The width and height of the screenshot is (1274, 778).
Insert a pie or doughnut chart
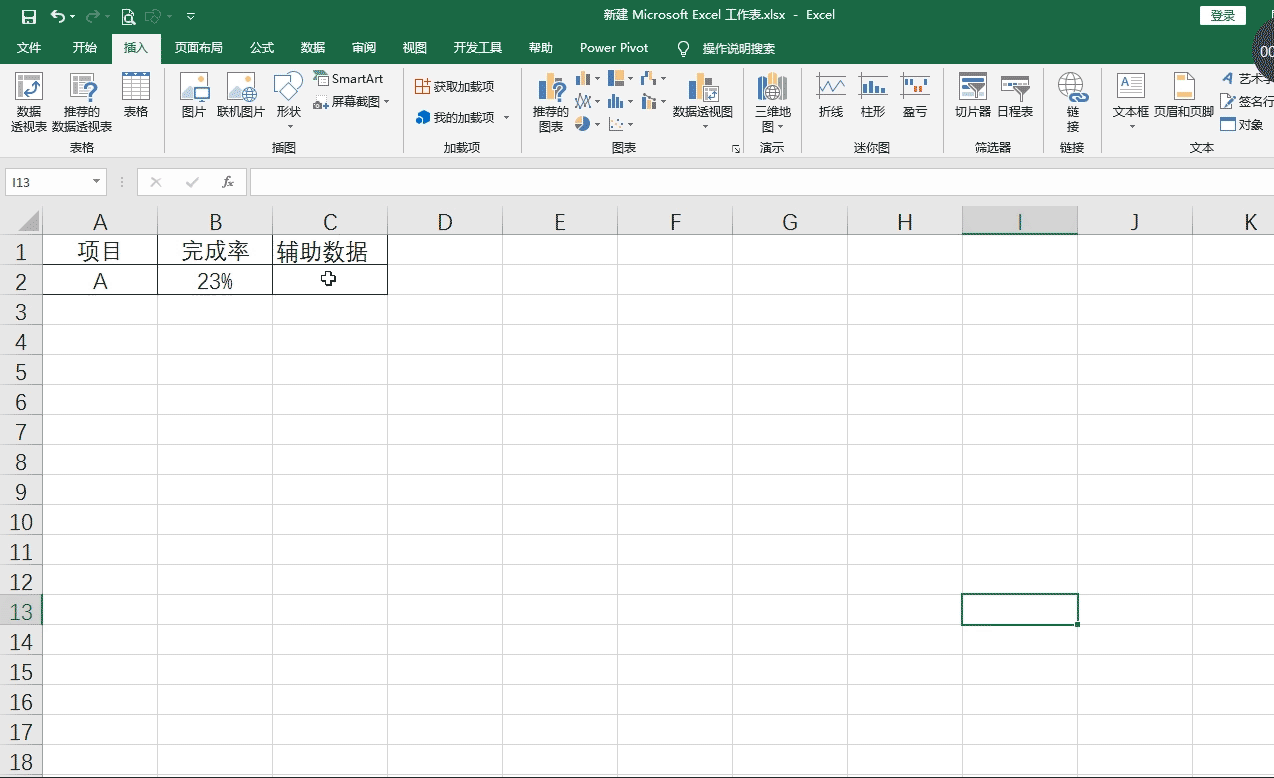tap(583, 124)
